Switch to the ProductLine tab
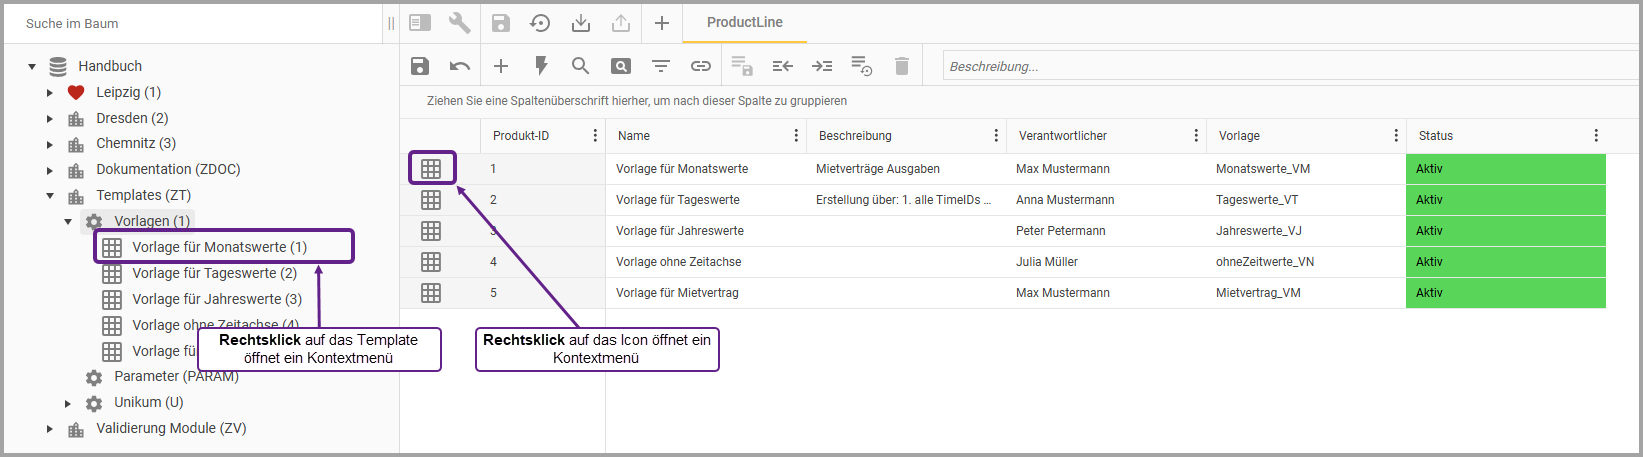This screenshot has width=1643, height=457. click(744, 22)
